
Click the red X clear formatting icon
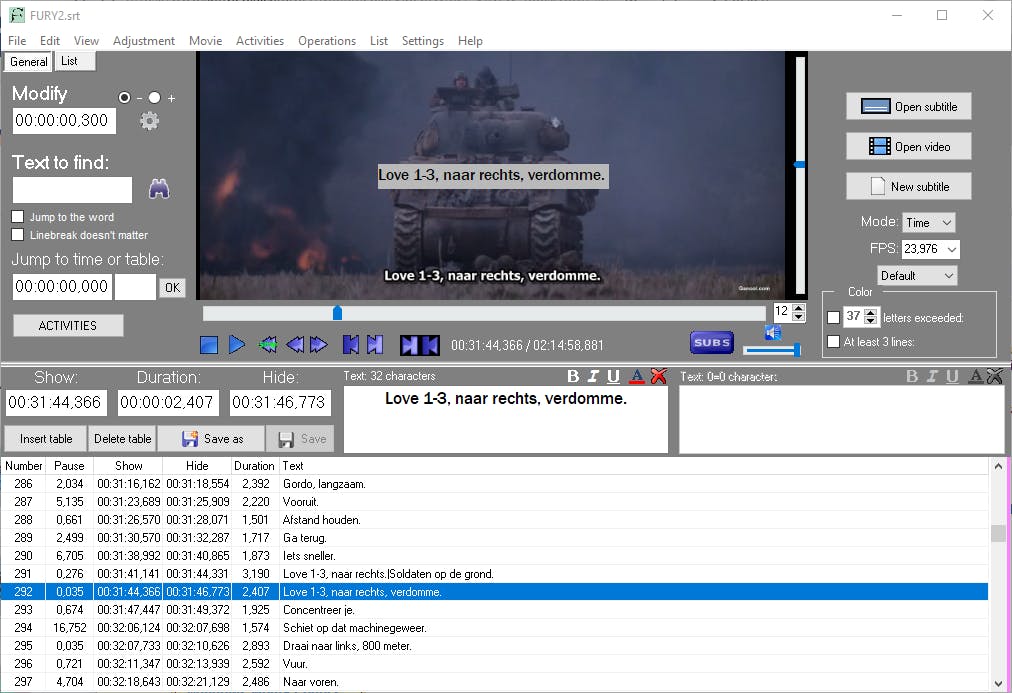tap(657, 376)
